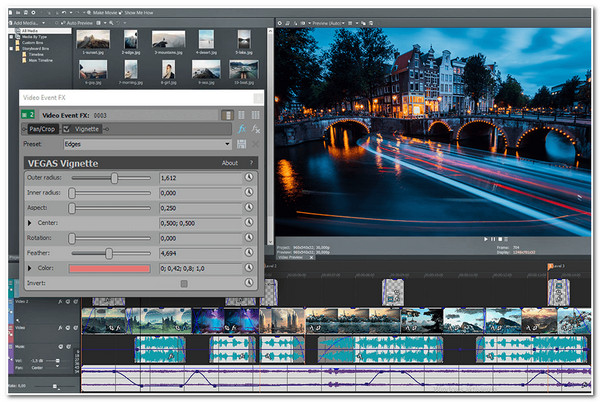Click the animate clock icon for Center
600x402 pixels.
249,222
